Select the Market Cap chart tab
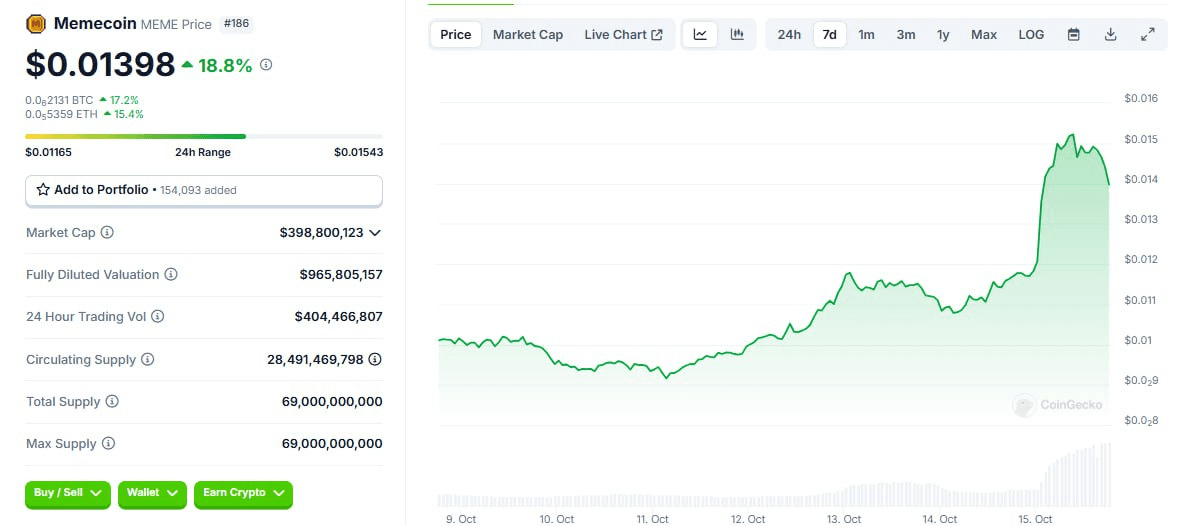Screen dimensions: 1189x526 point(528,35)
